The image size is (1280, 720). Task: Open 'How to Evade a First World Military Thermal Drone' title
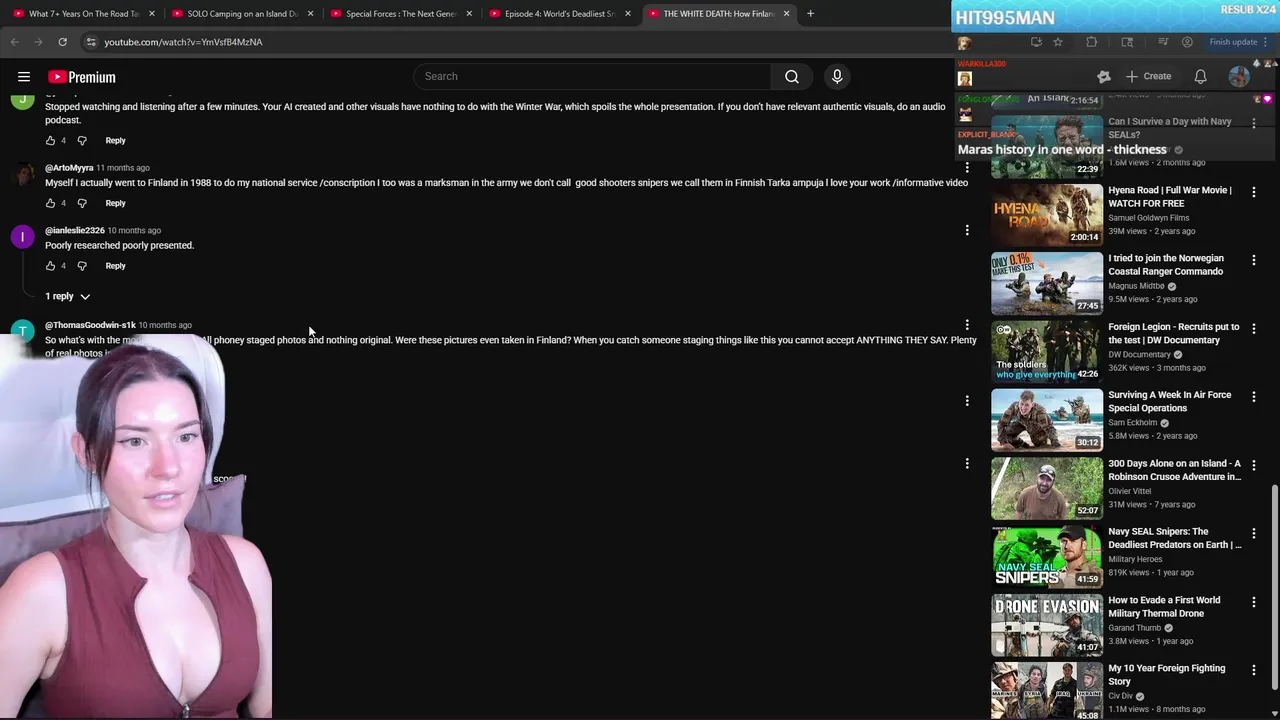coord(1164,607)
